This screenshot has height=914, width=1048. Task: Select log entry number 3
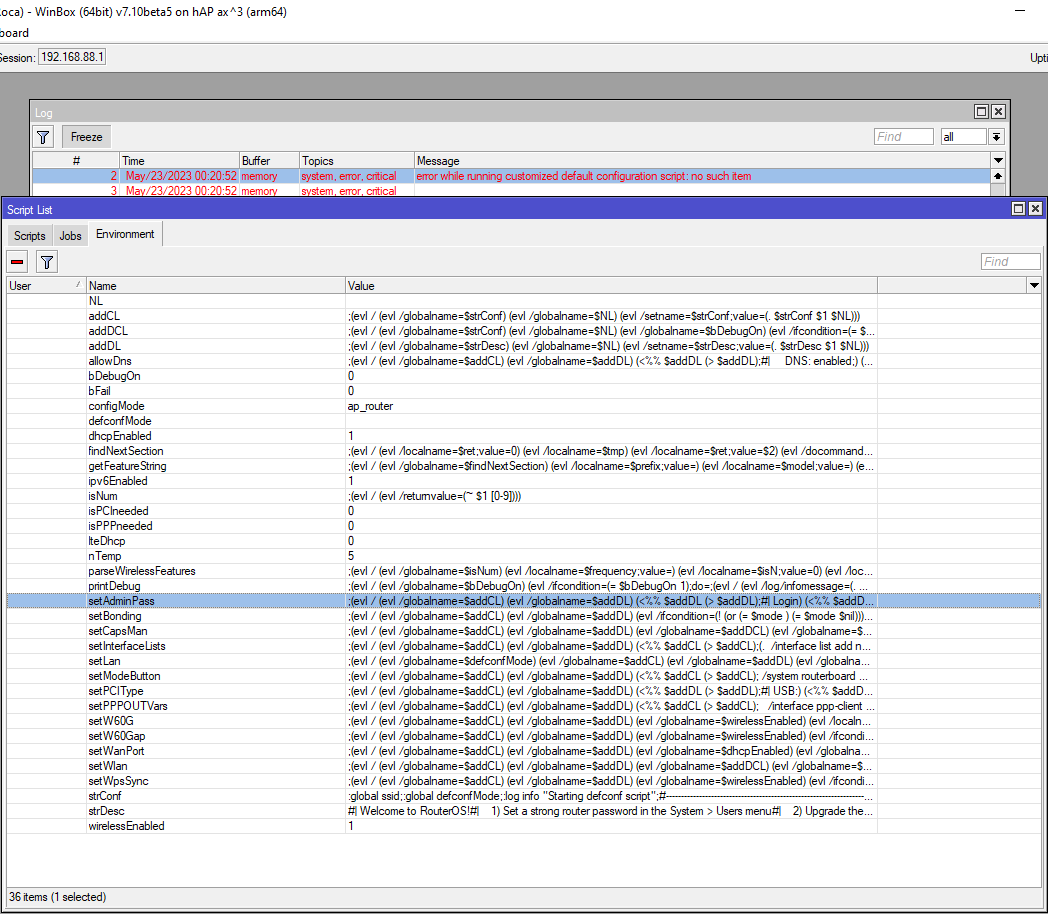511,190
